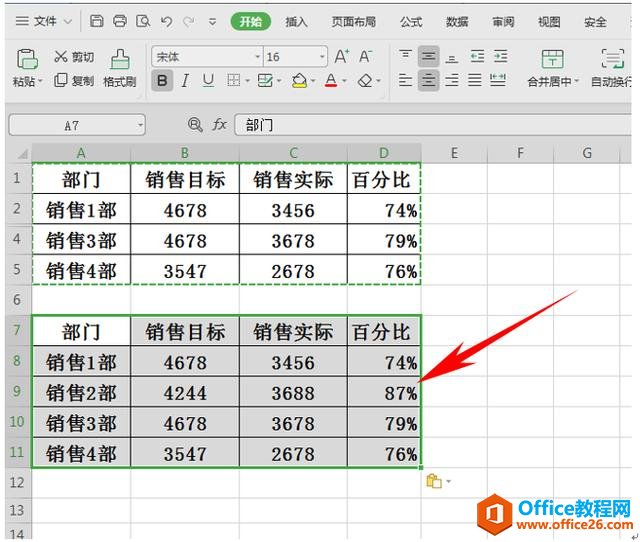This screenshot has height=542, width=640.
Task: Align text right
Action: pyautogui.click(x=451, y=80)
